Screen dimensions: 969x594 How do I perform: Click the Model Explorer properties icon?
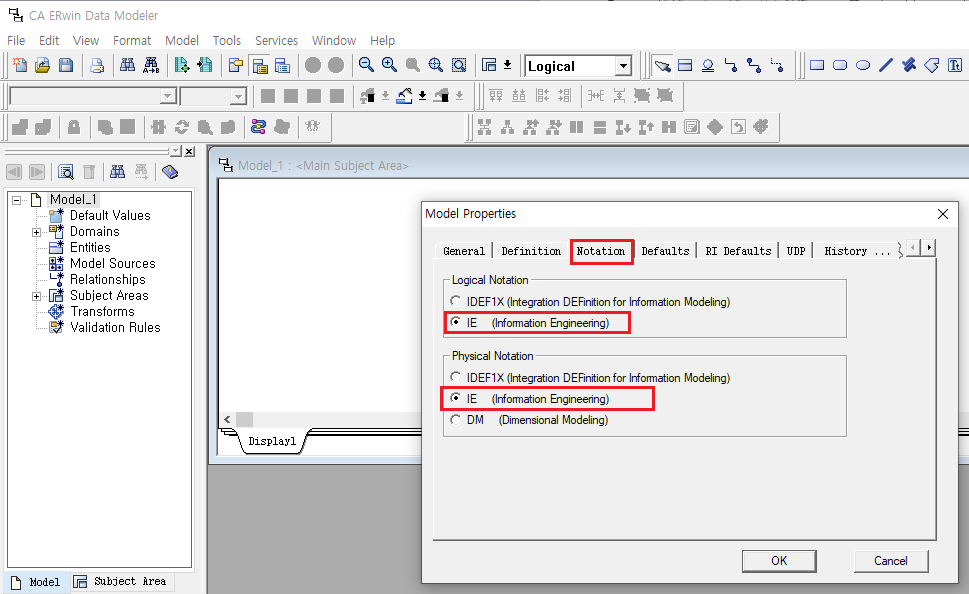(x=66, y=172)
